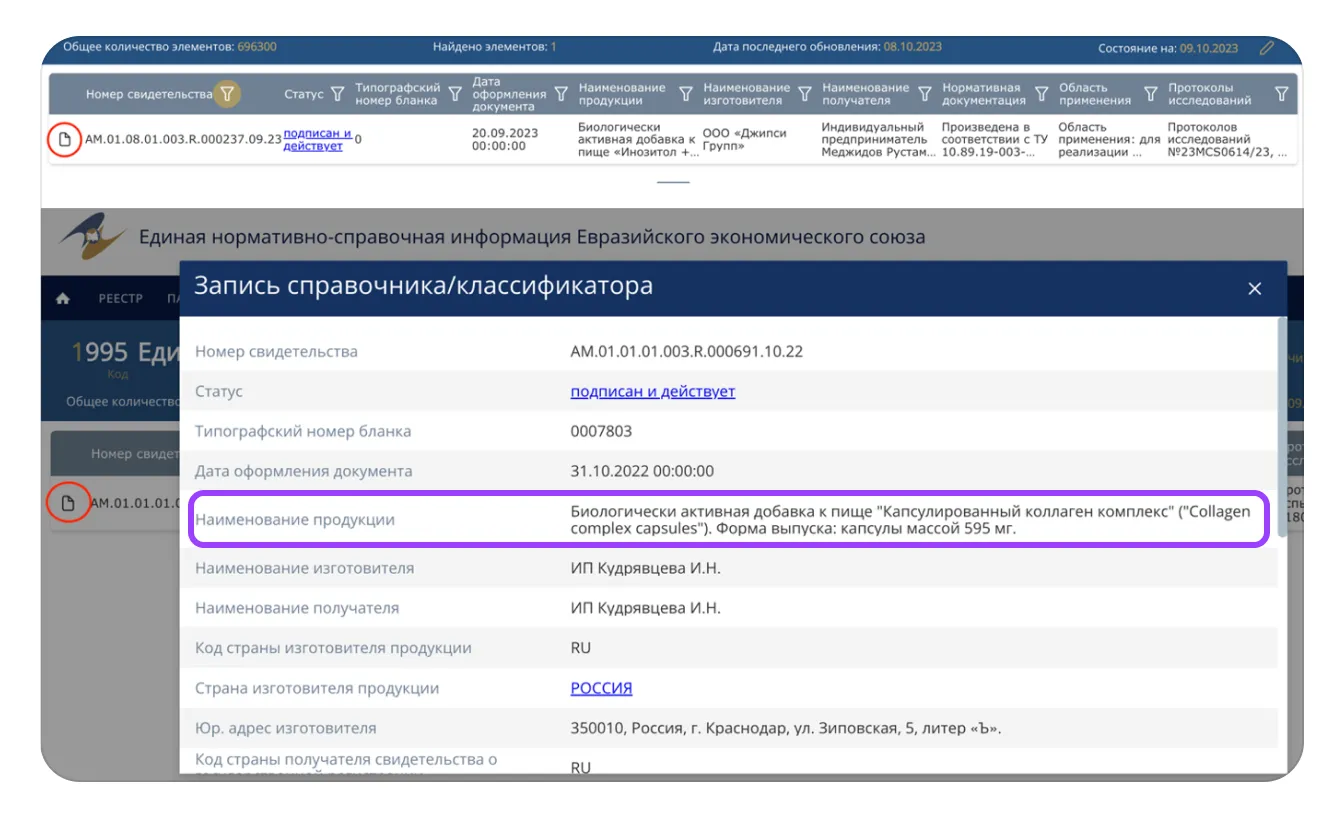Filter the Область применения column

pyautogui.click(x=1150, y=94)
